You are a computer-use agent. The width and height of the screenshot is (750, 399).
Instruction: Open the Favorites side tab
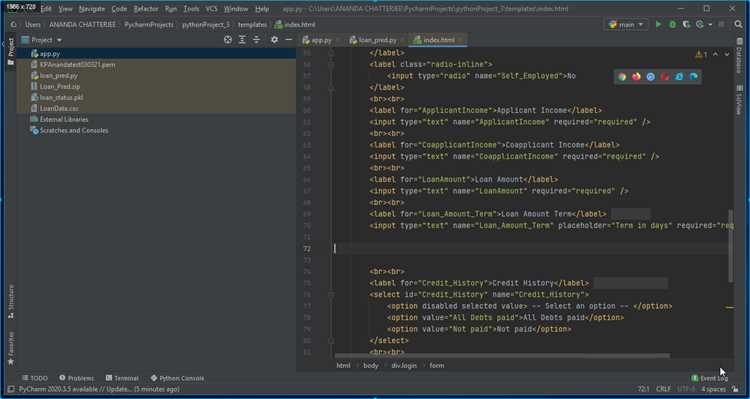click(11, 348)
